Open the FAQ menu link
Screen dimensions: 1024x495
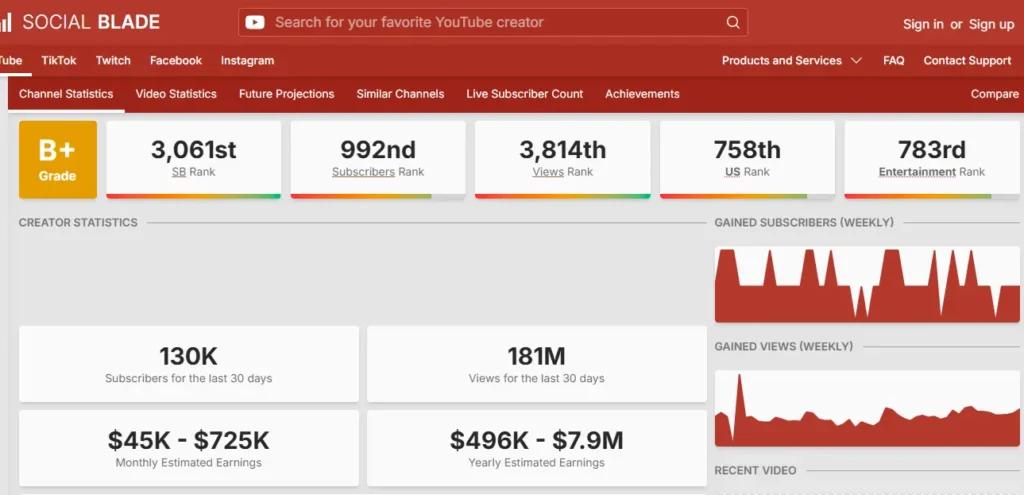click(x=893, y=60)
